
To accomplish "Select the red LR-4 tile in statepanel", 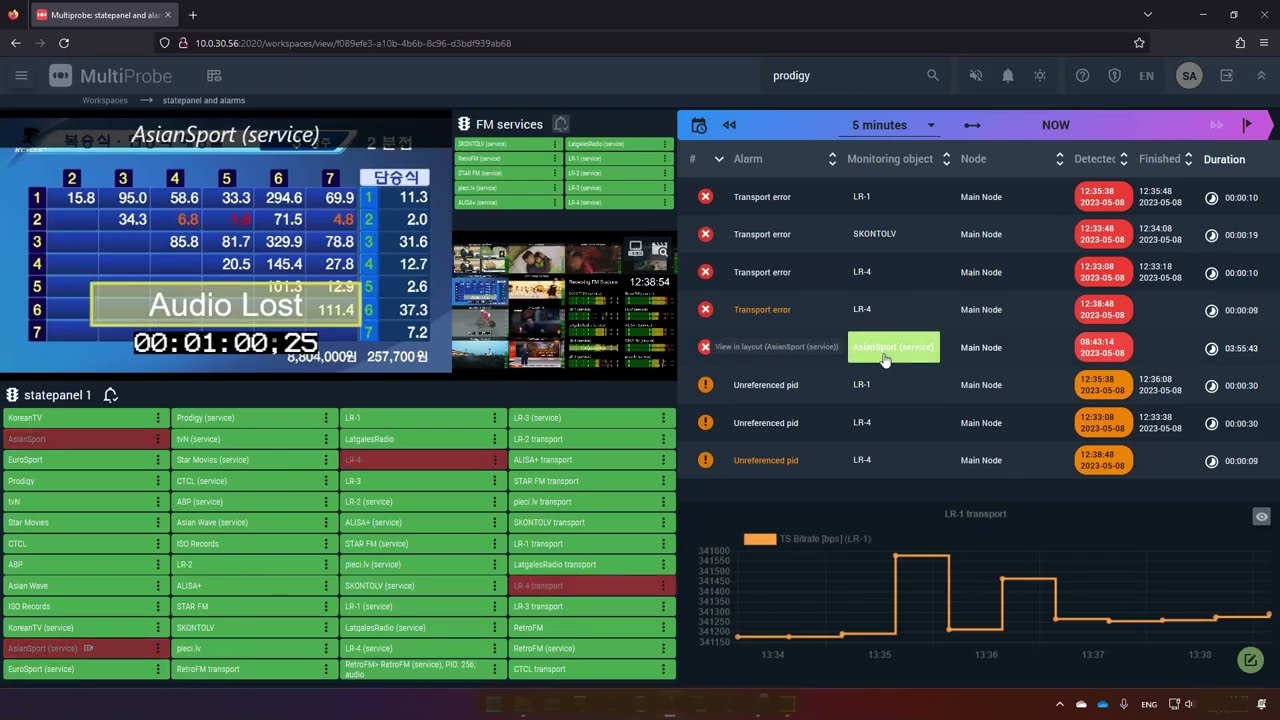I will click(421, 460).
